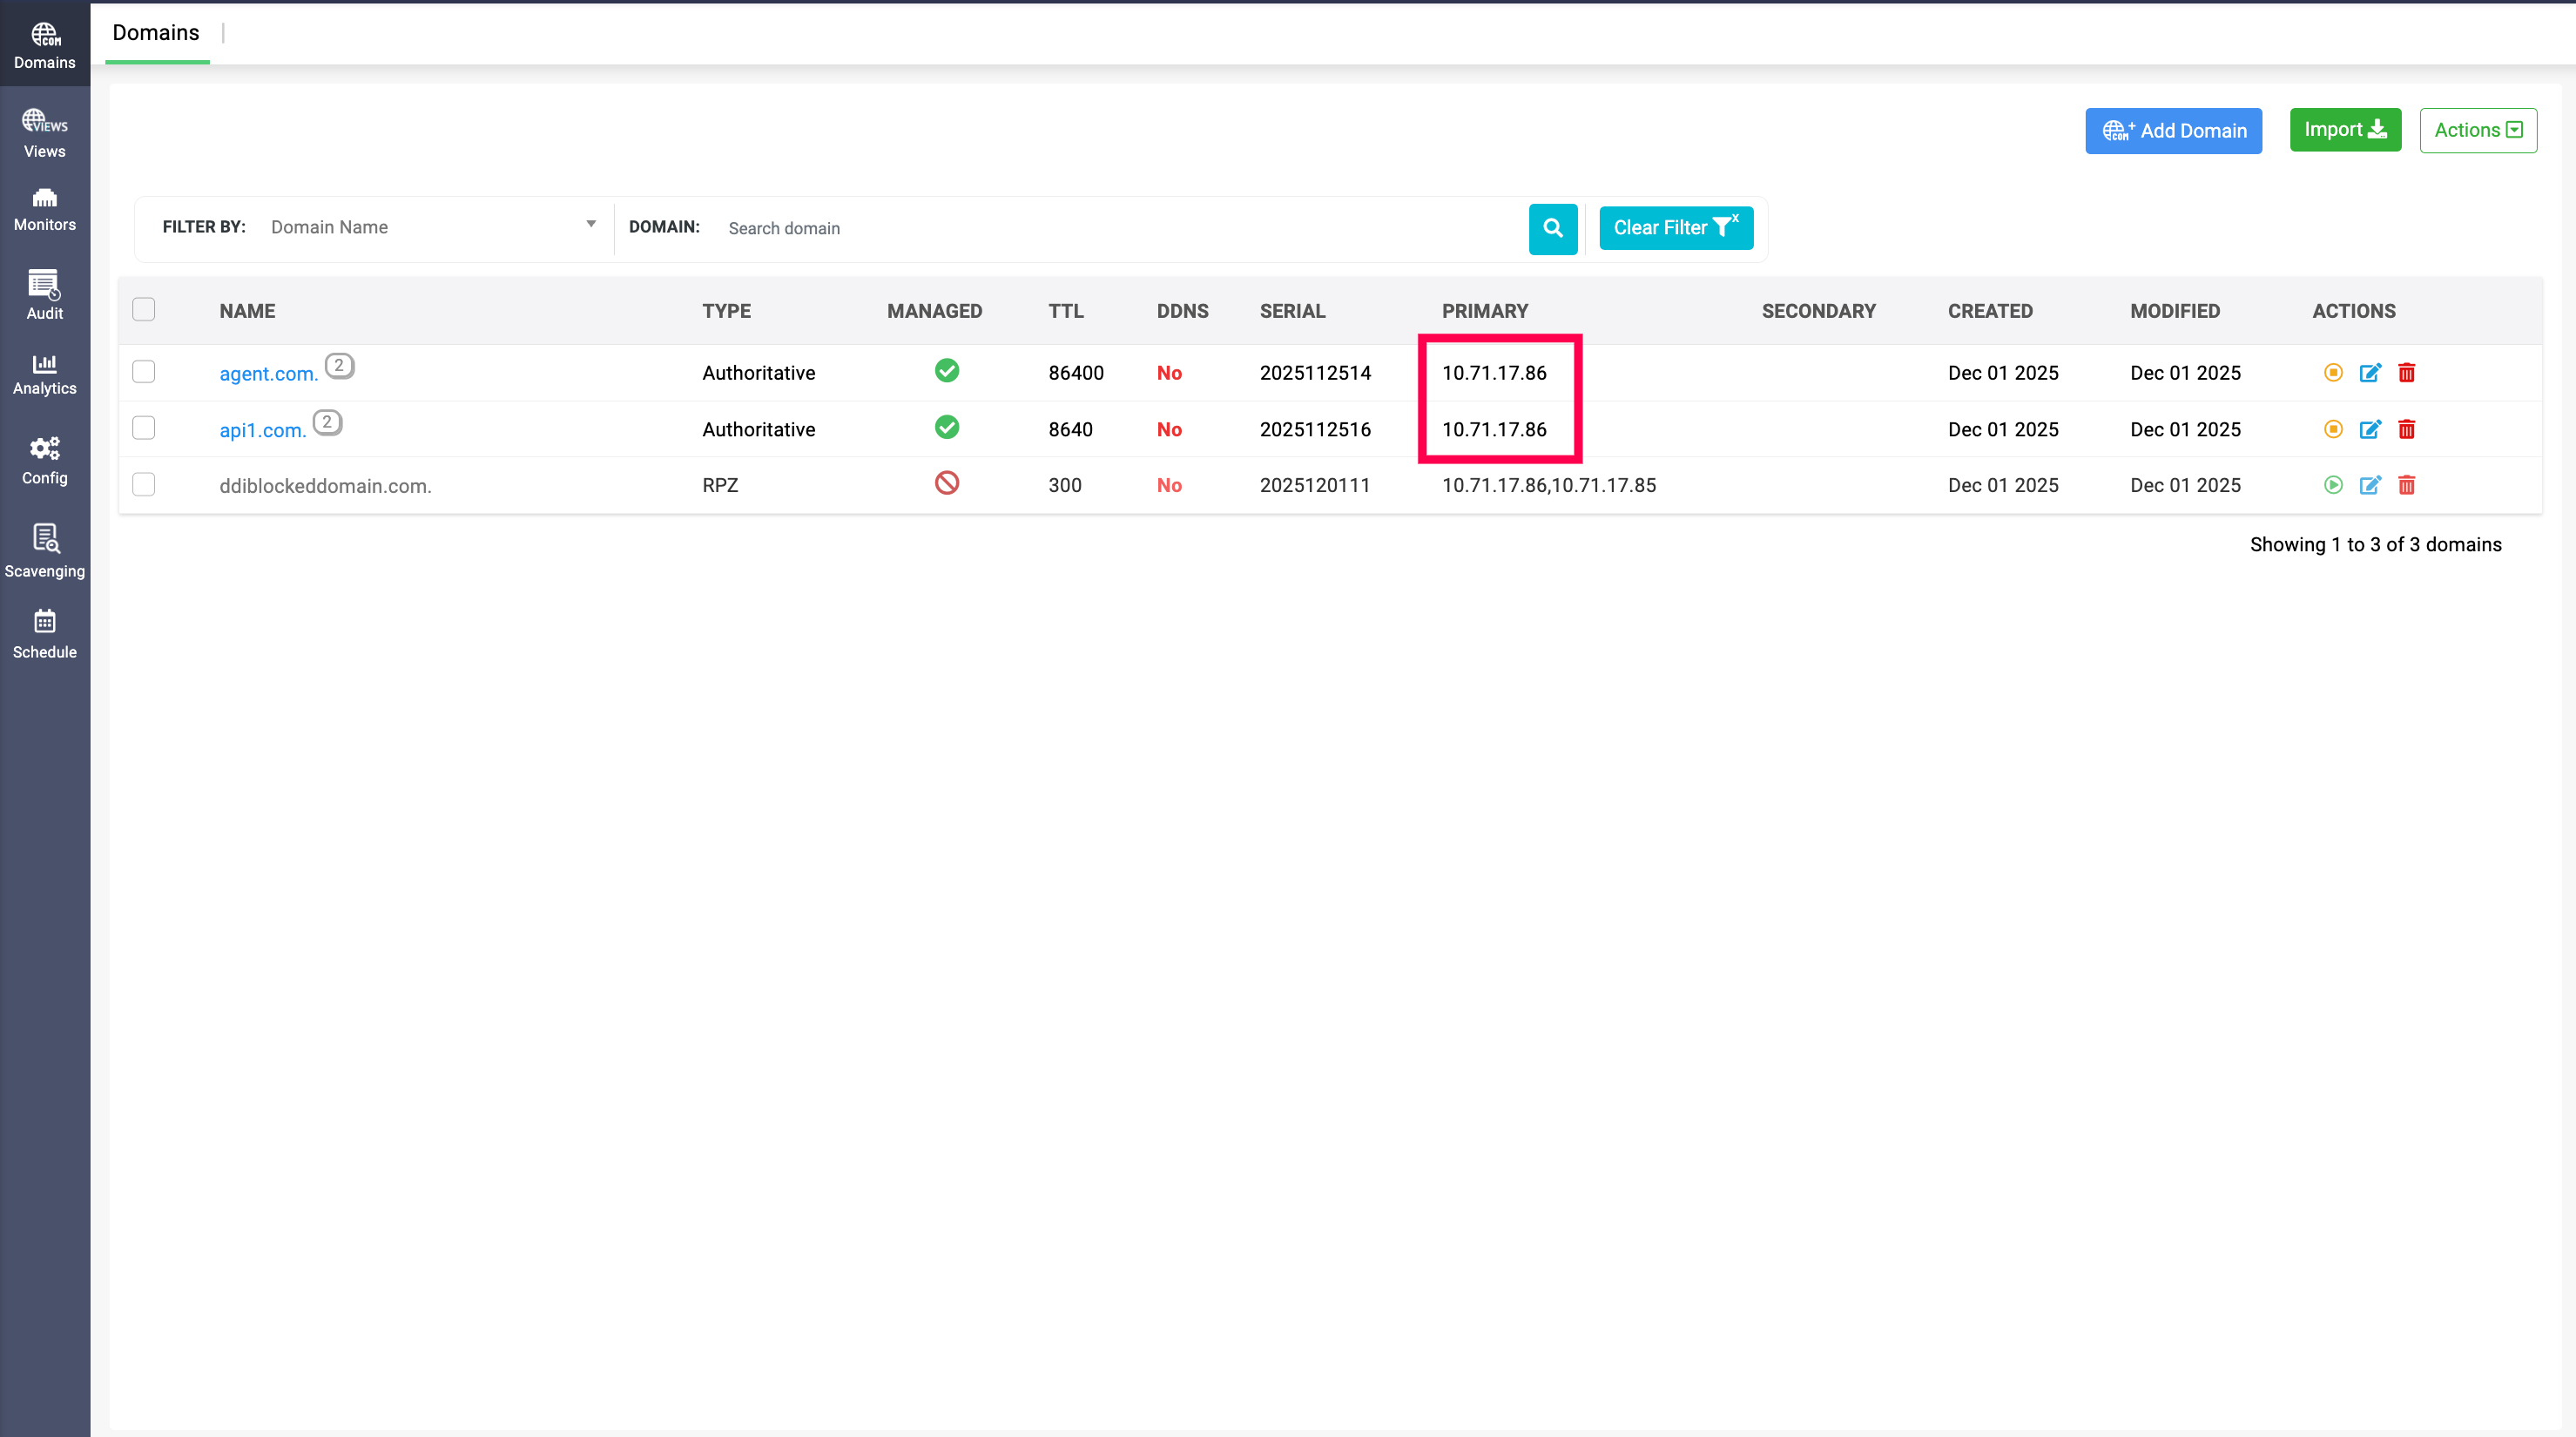
Task: Check the agent.com. row checkbox
Action: click(x=144, y=372)
